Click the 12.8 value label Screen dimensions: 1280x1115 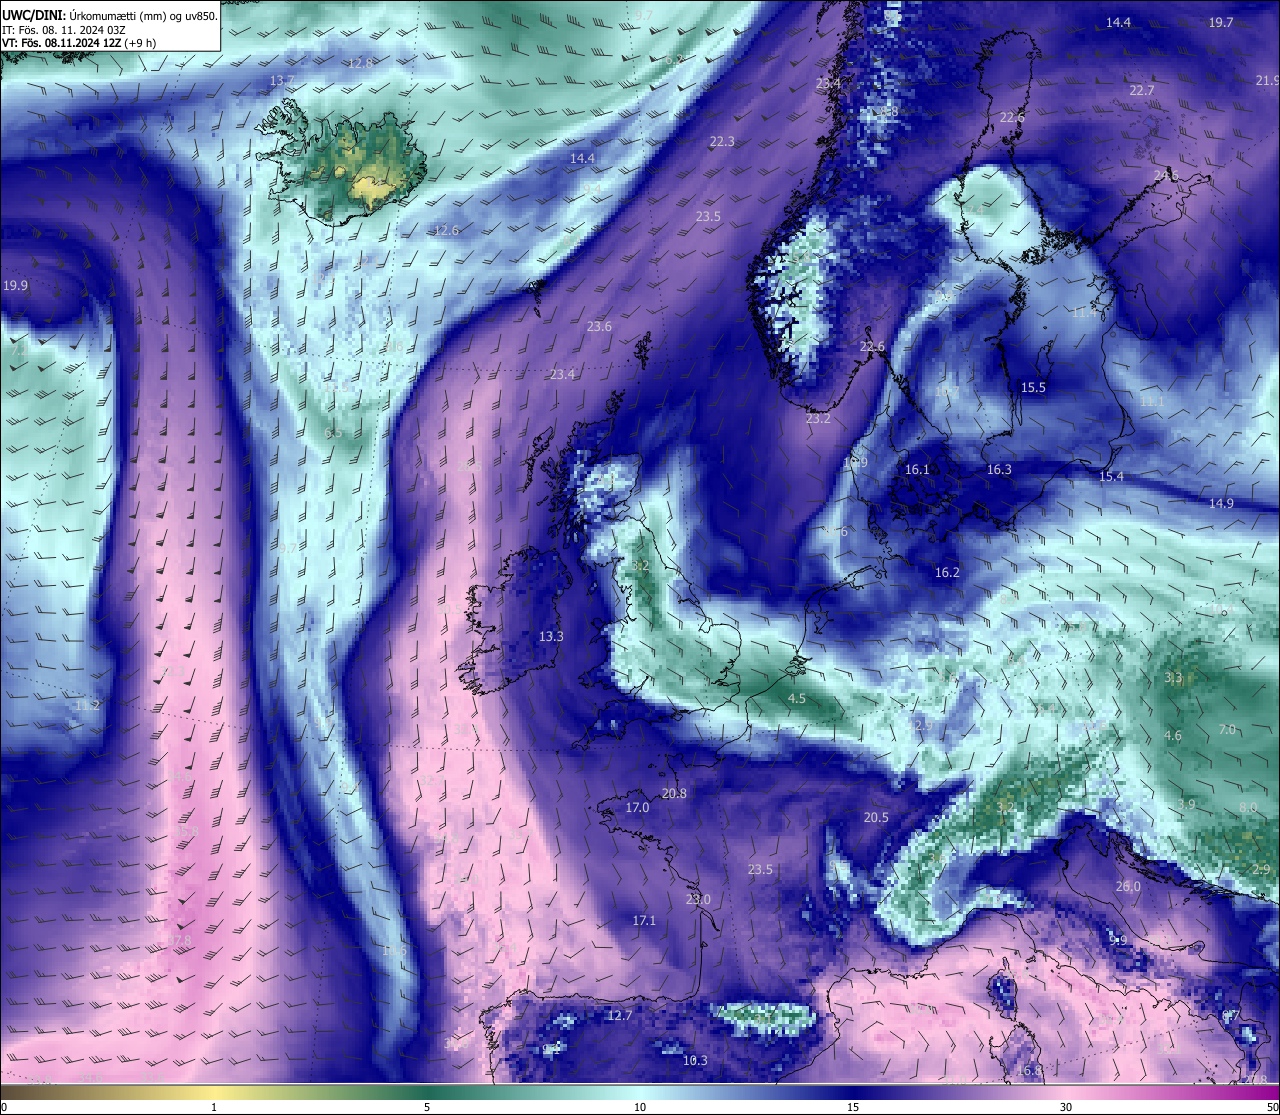[x=360, y=62]
